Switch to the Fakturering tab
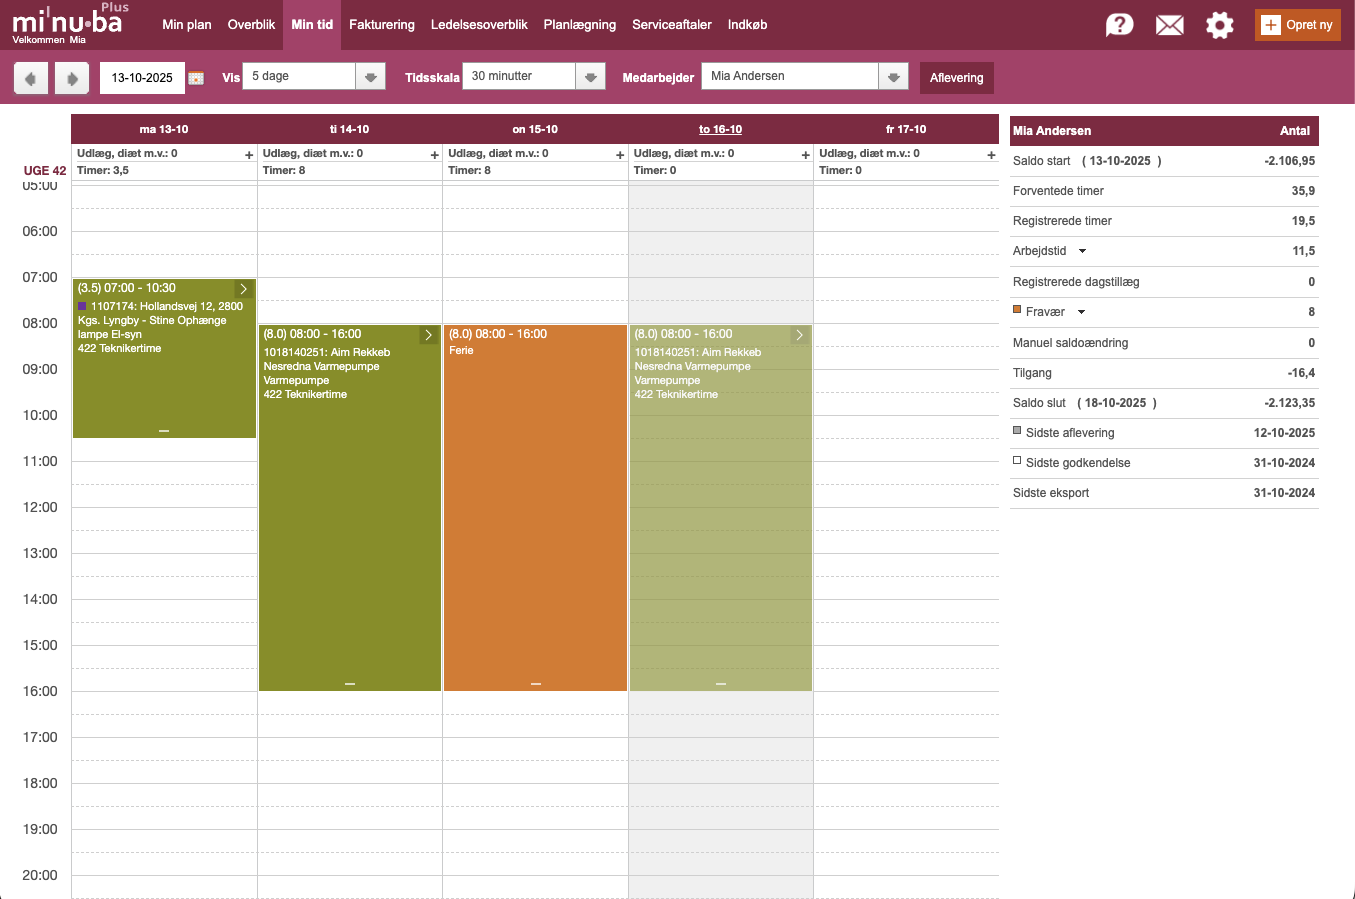 (381, 25)
